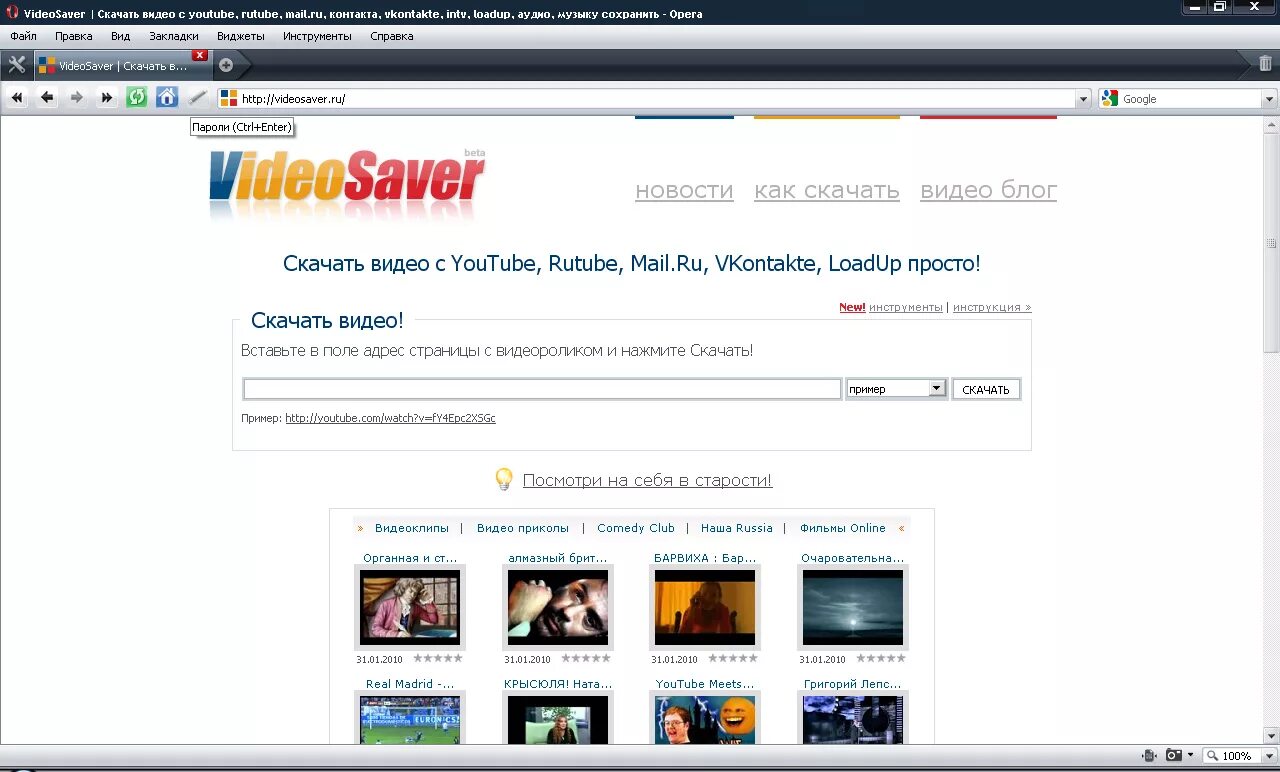Open the 'КРЫСЮЛЯ! Ната...' video thumbnail
Viewport: 1280px width, 772px height.
coord(558,719)
